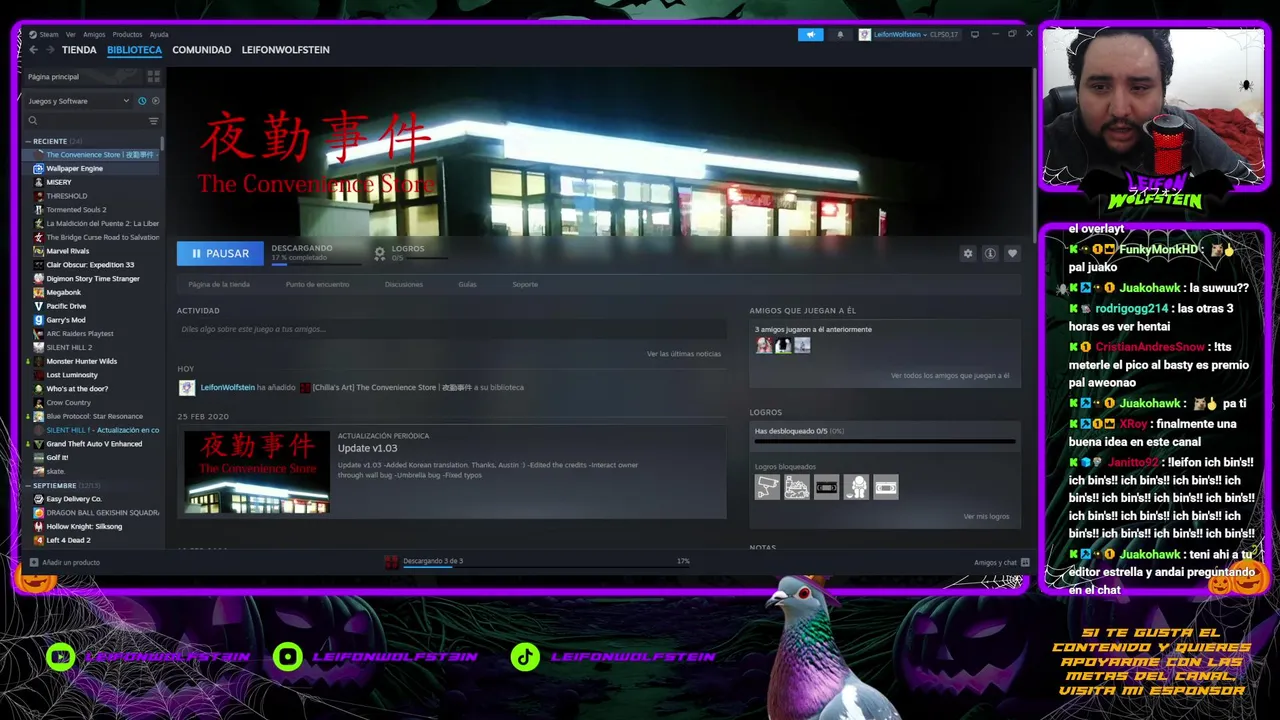Open the Steam menu
This screenshot has width=1280, height=720.
click(x=45, y=34)
